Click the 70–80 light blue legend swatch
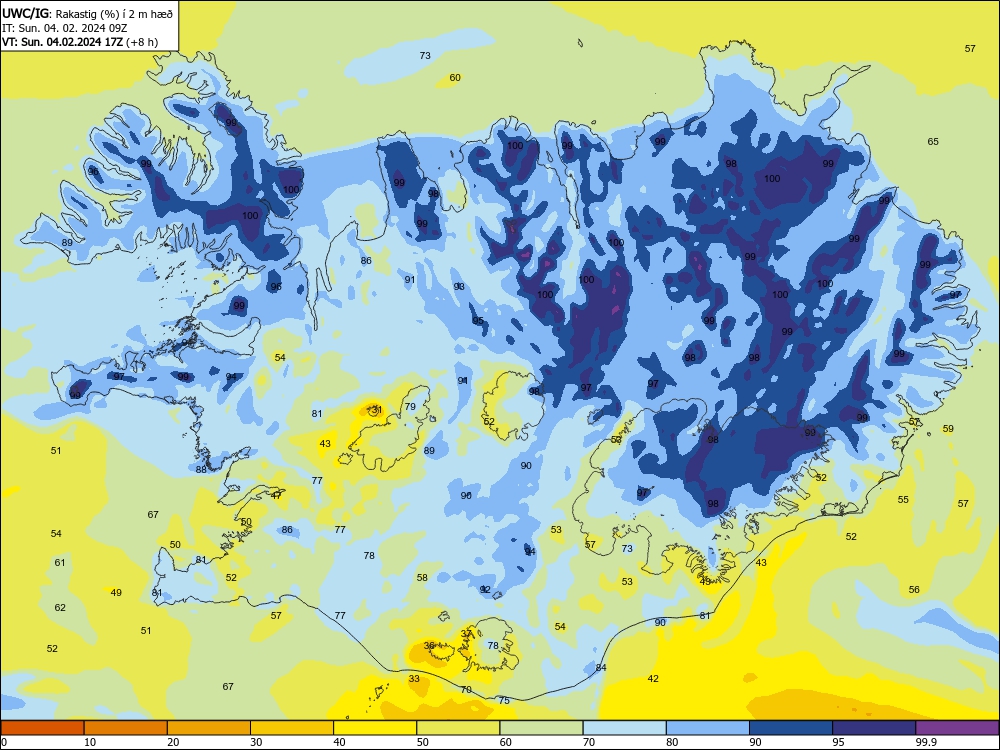 624,728
